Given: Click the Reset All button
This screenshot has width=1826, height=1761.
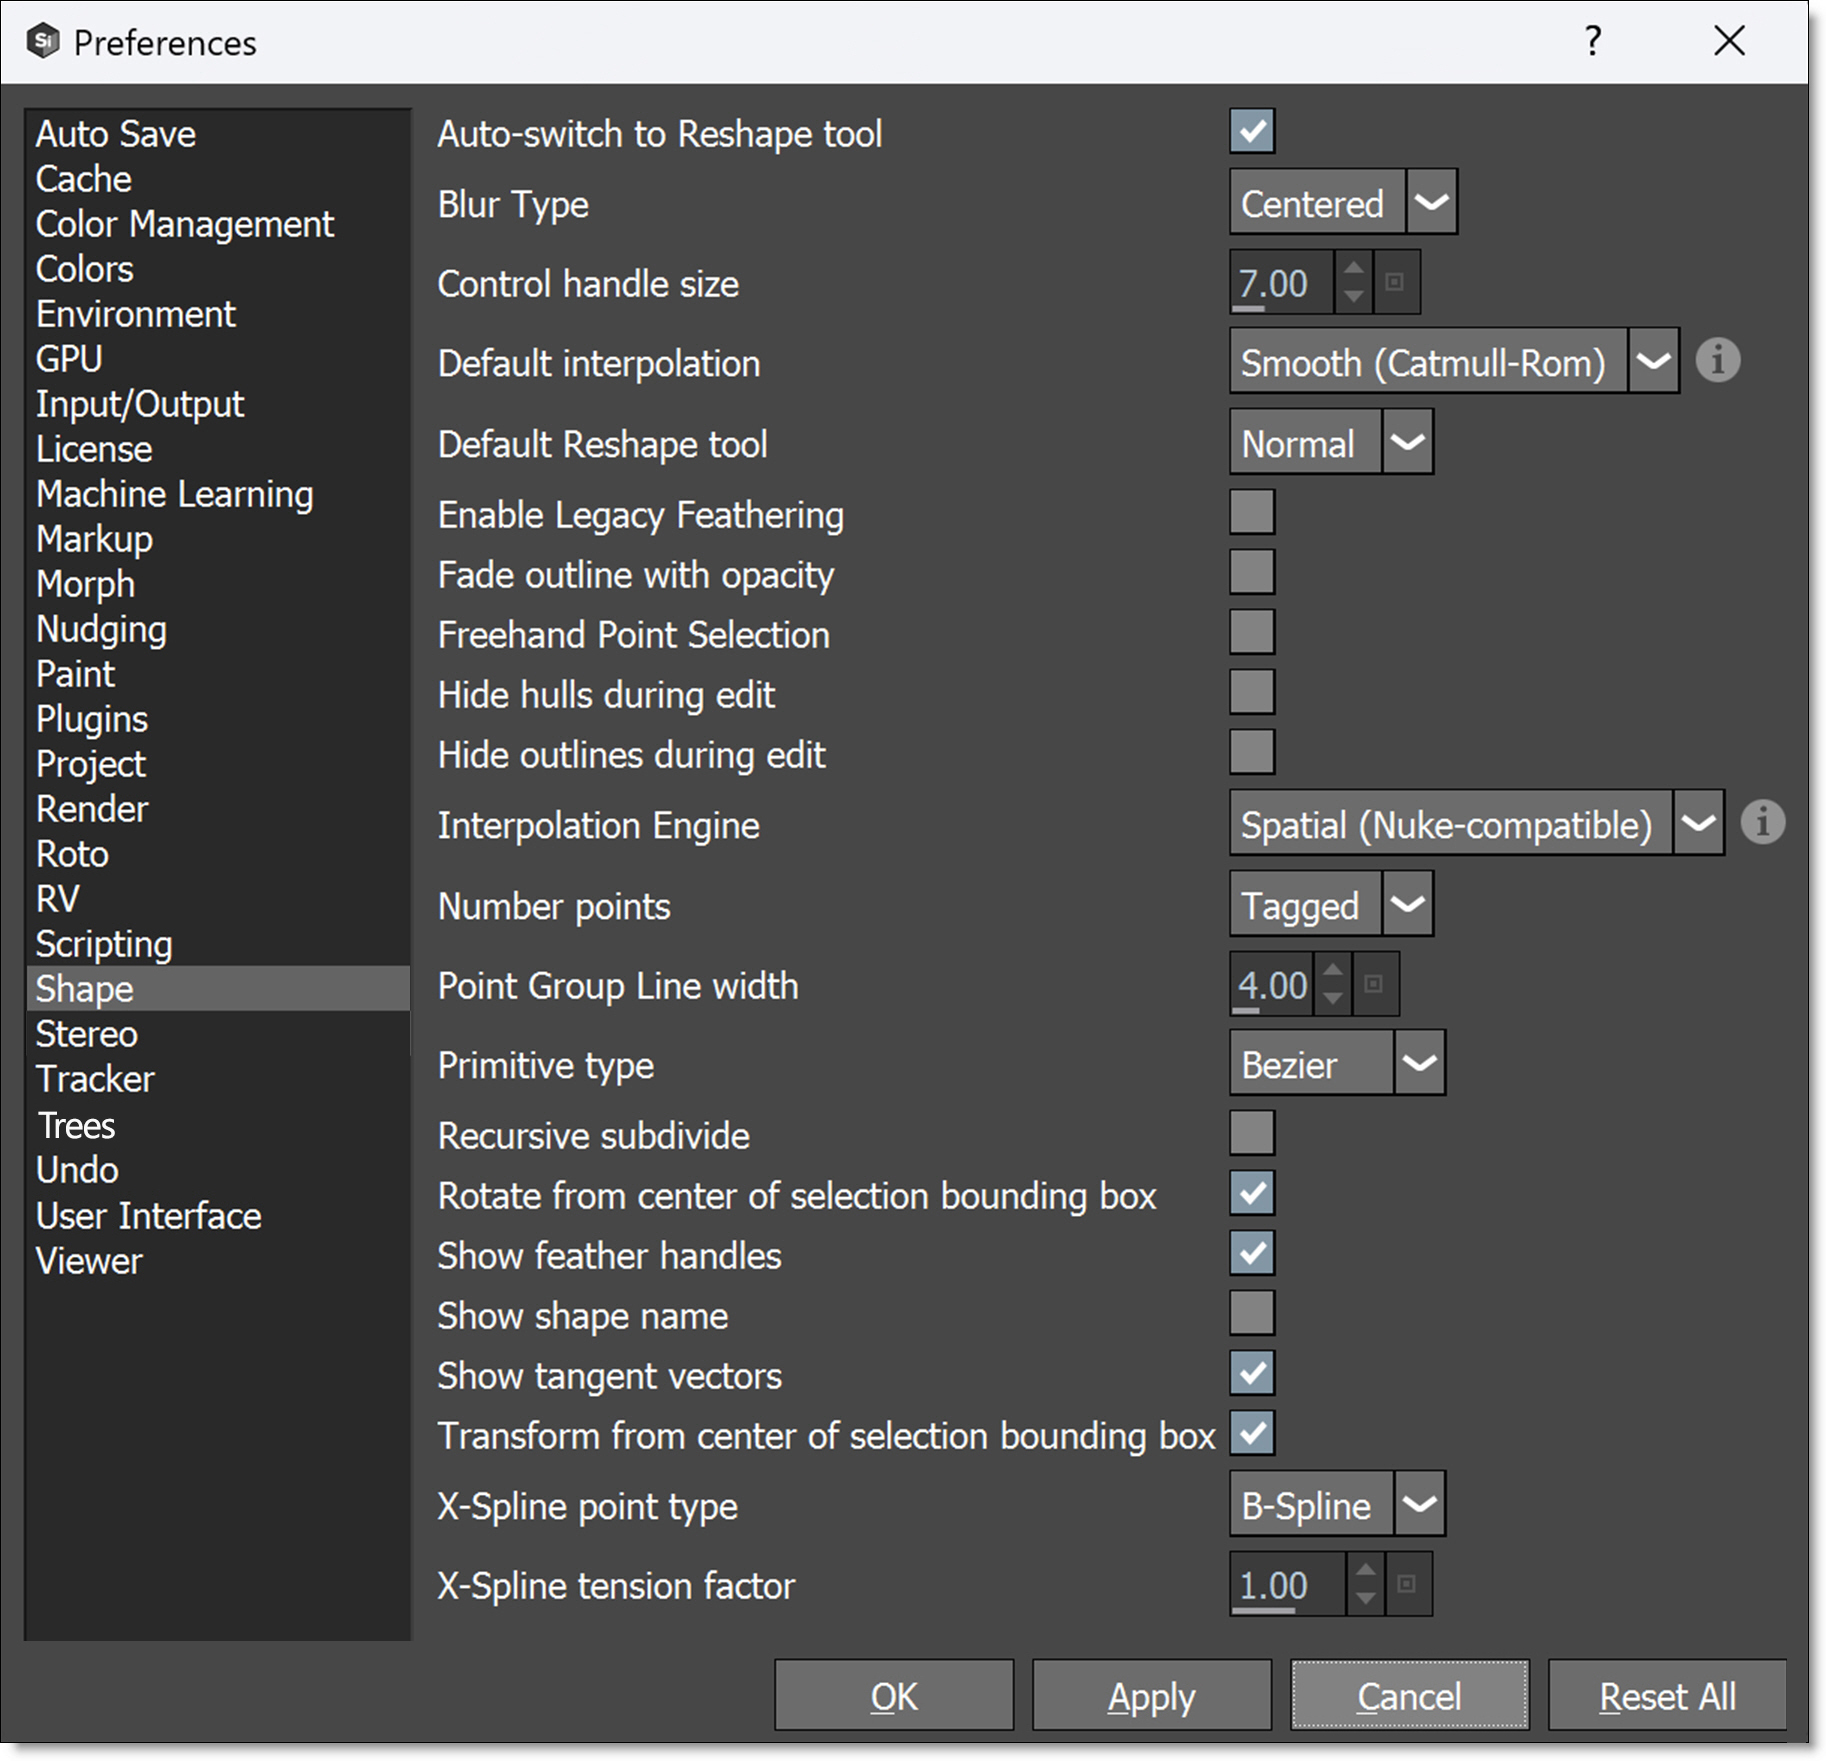Looking at the screenshot, I should (x=1666, y=1696).
